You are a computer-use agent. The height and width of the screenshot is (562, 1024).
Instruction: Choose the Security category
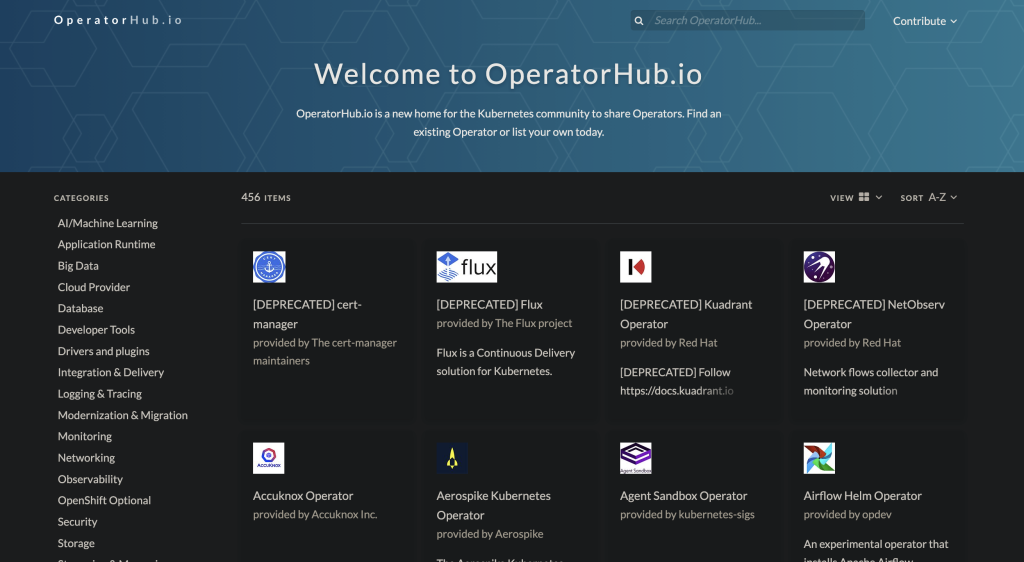(77, 522)
